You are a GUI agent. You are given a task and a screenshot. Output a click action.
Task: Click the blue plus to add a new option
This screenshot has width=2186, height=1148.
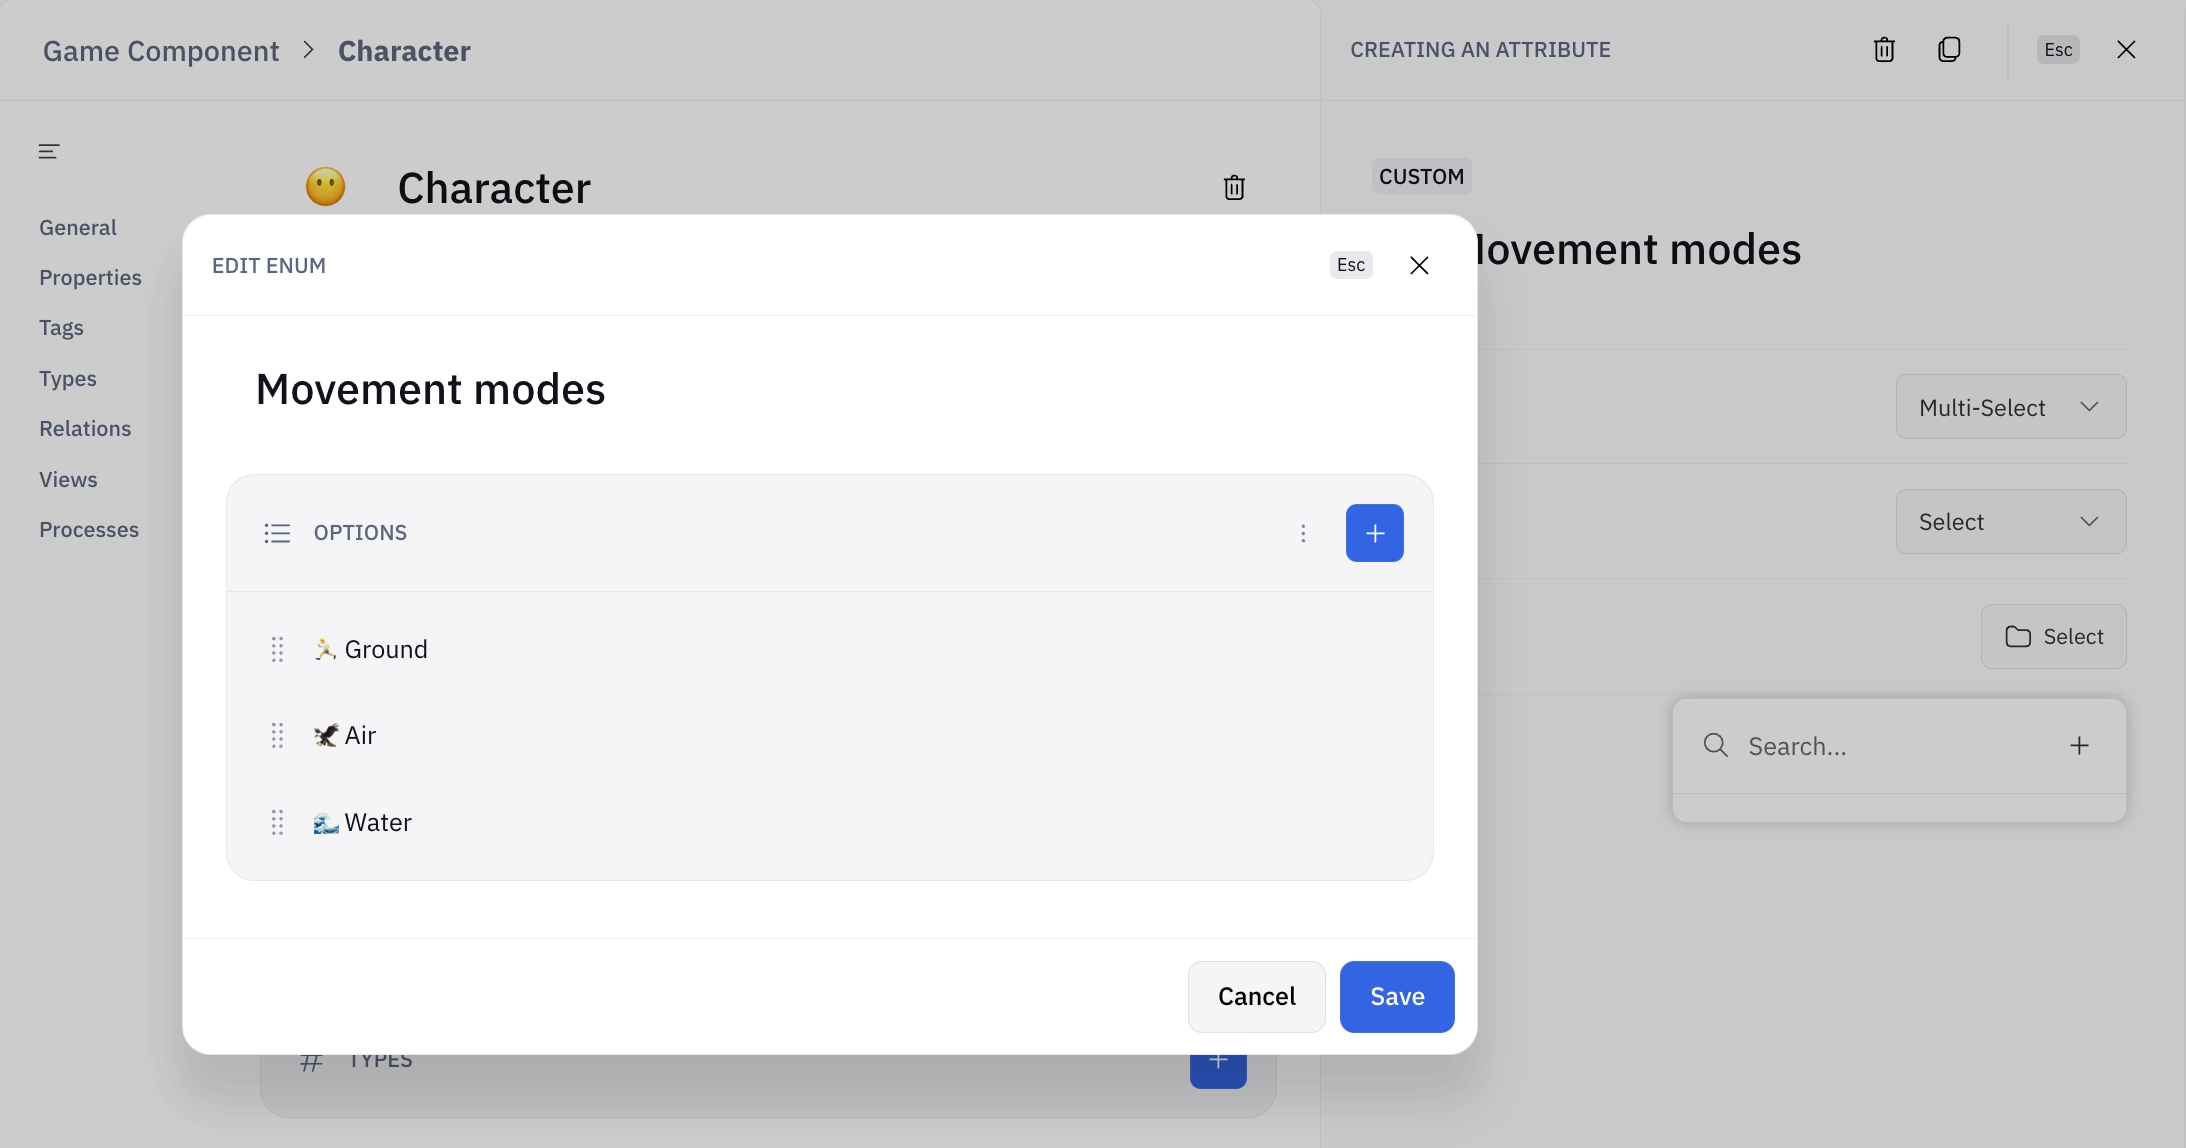(x=1374, y=532)
